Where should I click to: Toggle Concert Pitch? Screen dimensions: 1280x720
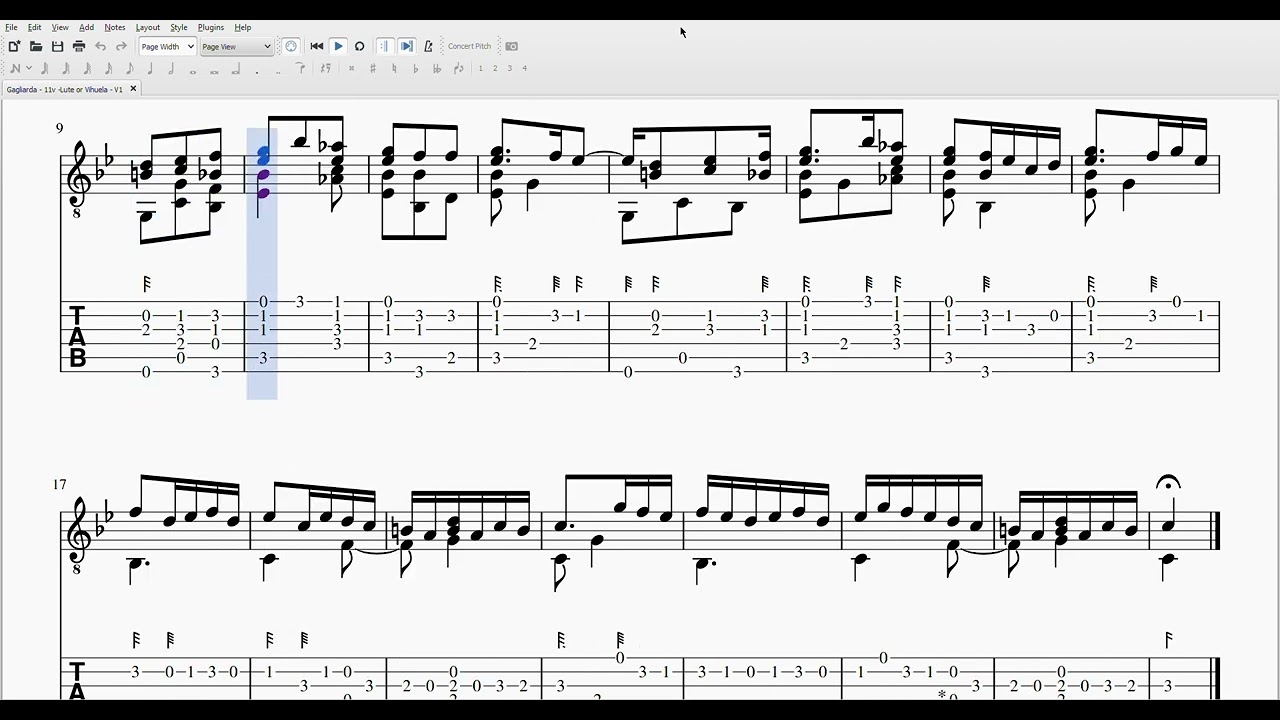click(469, 46)
